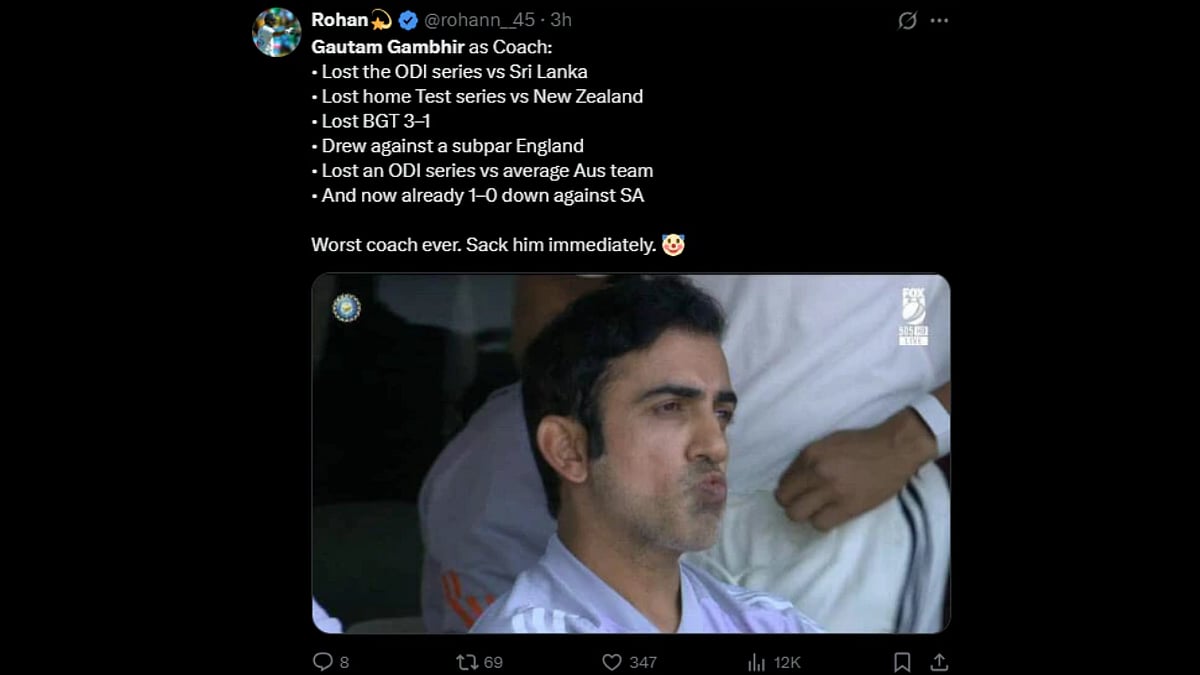Viewport: 1200px width, 675px height.
Task: Click the Fox Cricket logo in the image
Action: tap(913, 317)
